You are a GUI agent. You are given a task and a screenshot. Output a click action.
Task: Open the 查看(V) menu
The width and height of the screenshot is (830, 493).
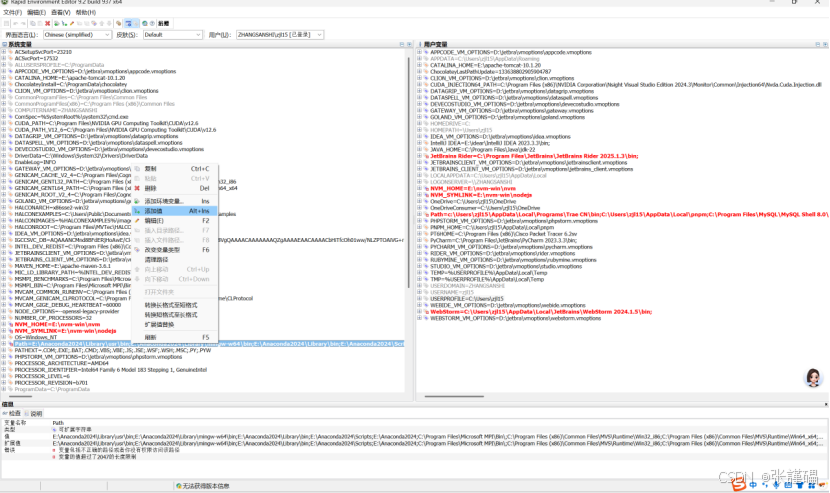61,12
